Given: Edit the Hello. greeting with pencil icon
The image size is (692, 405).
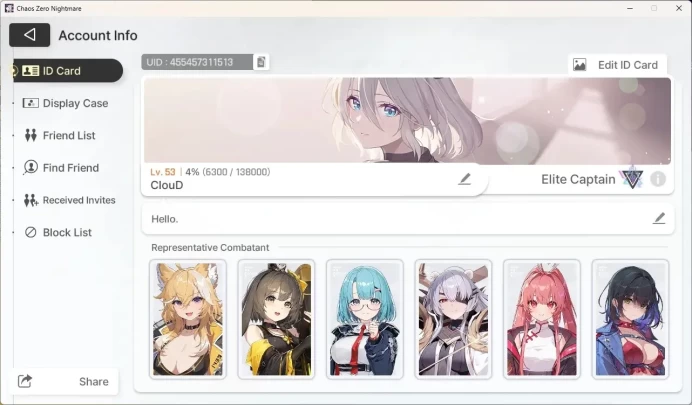Looking at the screenshot, I should [659, 218].
